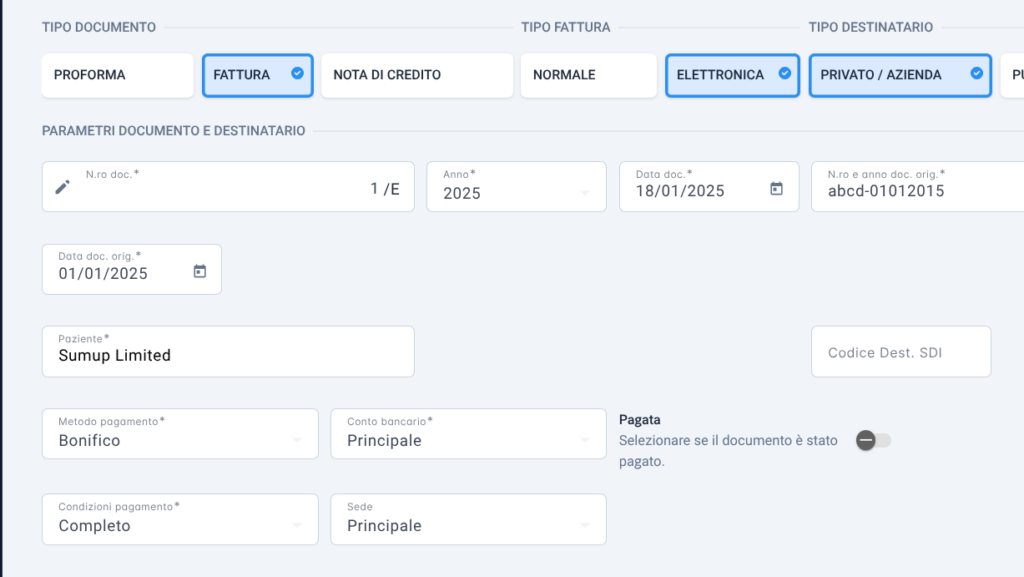Open the Data doc. orig. calendar icon

[x=199, y=271]
